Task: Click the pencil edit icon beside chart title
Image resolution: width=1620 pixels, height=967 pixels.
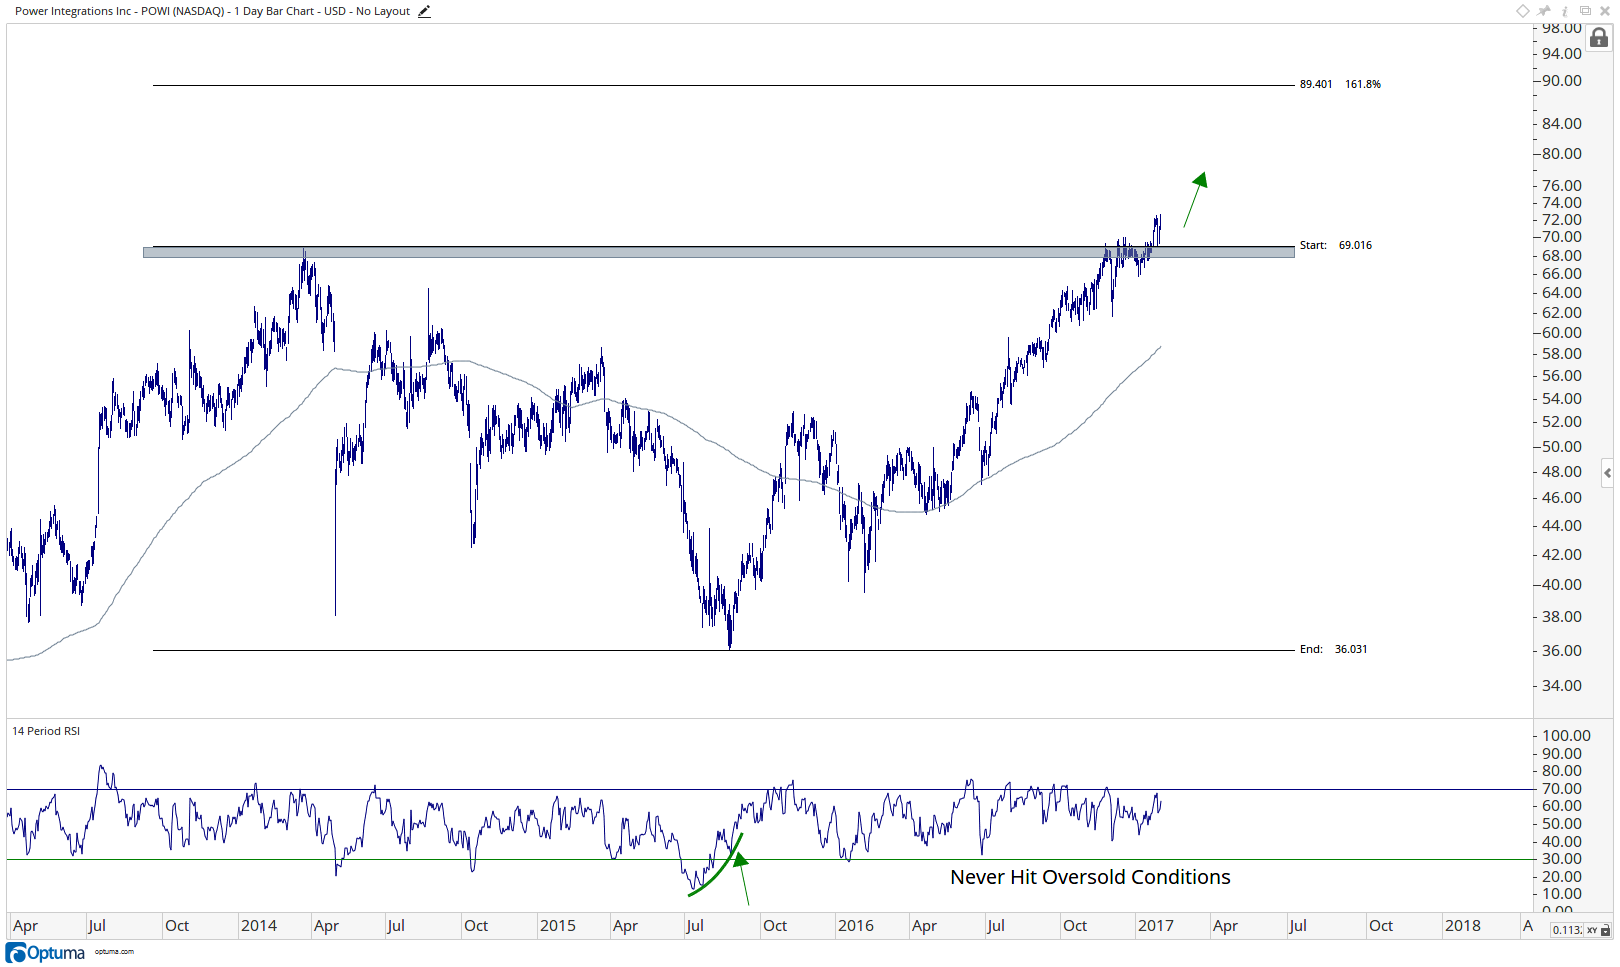Action: [424, 12]
